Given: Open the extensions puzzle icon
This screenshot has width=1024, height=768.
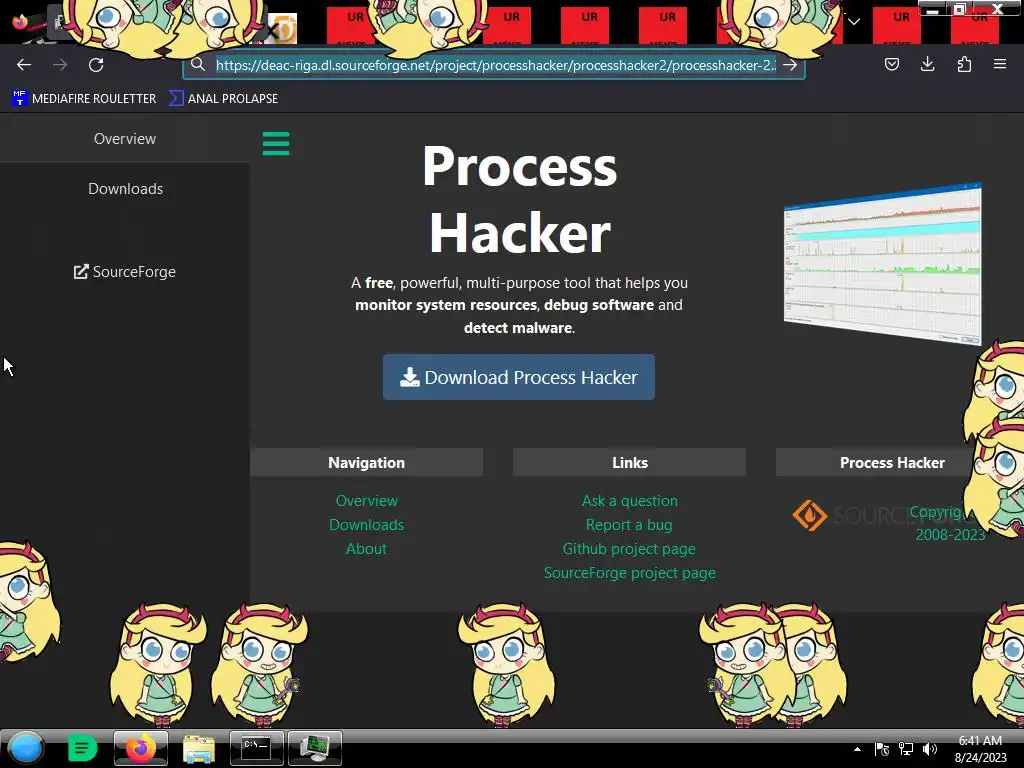Looking at the screenshot, I should point(964,64).
